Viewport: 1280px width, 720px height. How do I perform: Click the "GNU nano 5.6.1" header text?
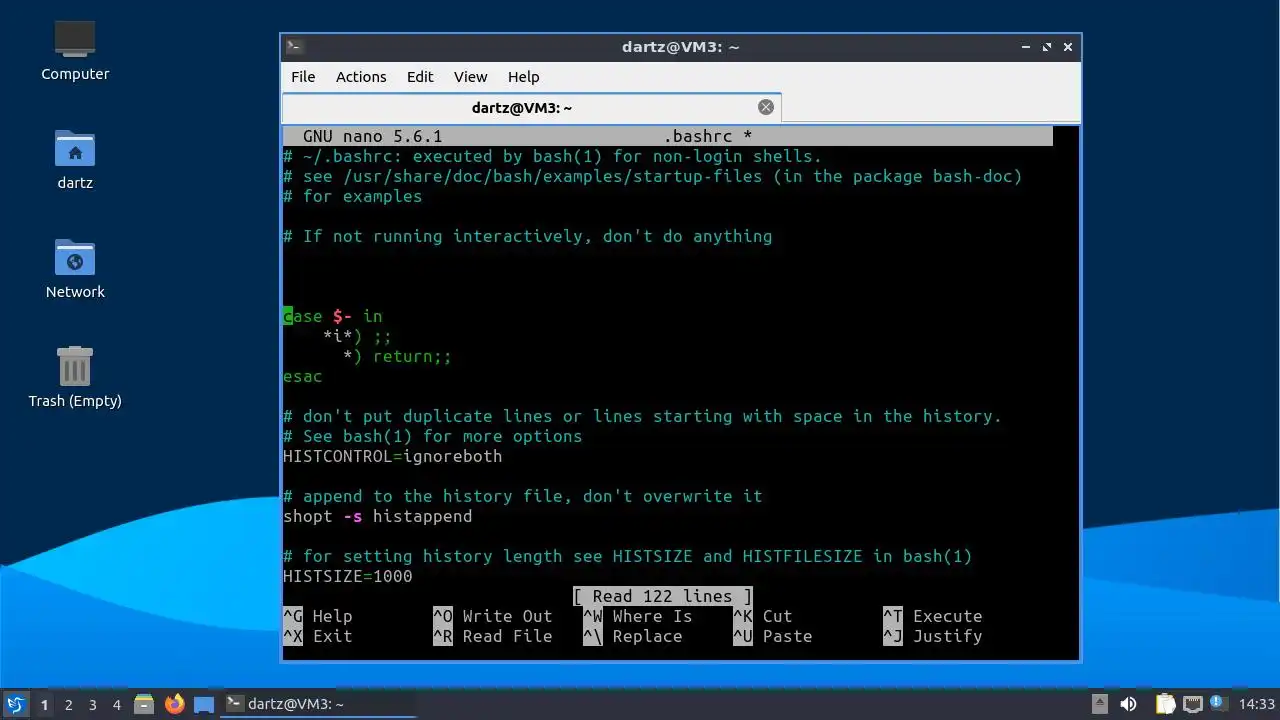tap(373, 136)
